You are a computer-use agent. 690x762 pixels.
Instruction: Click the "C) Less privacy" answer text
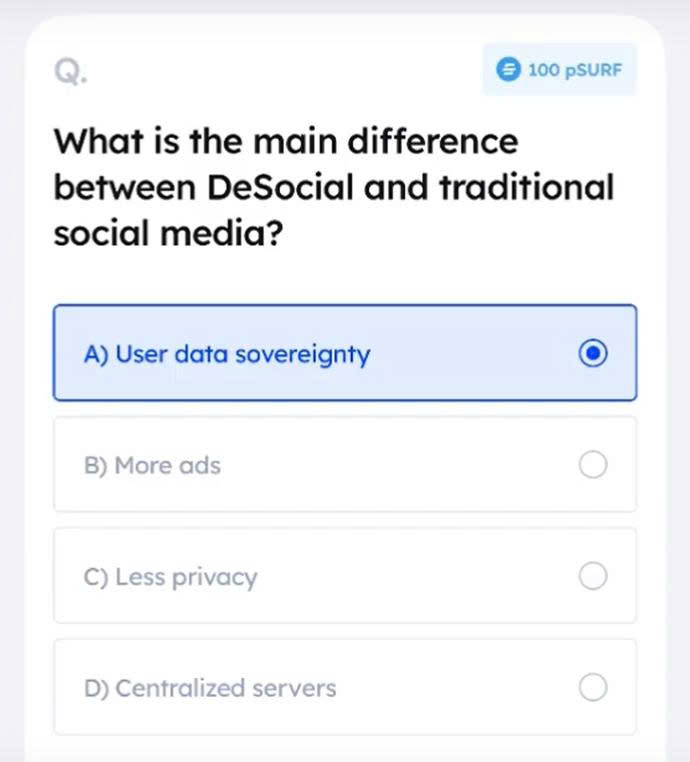coord(171,577)
